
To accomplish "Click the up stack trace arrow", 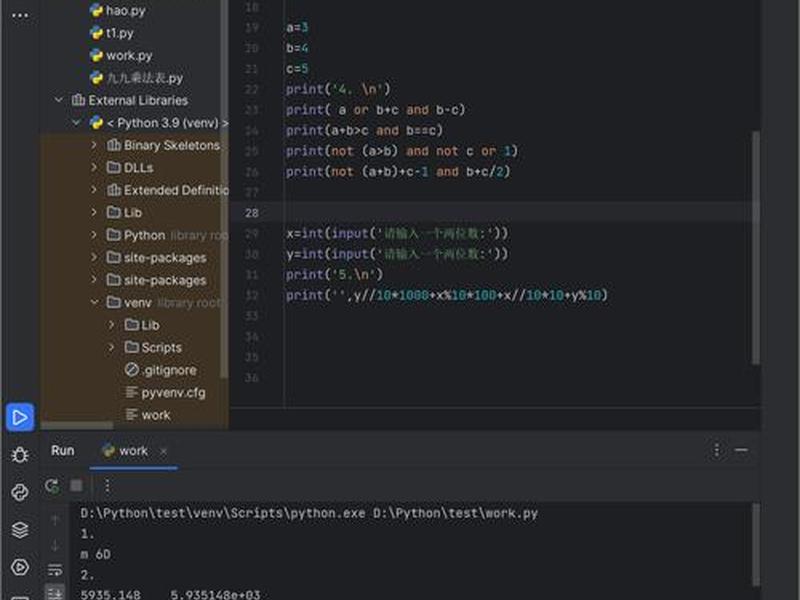I will pos(55,519).
